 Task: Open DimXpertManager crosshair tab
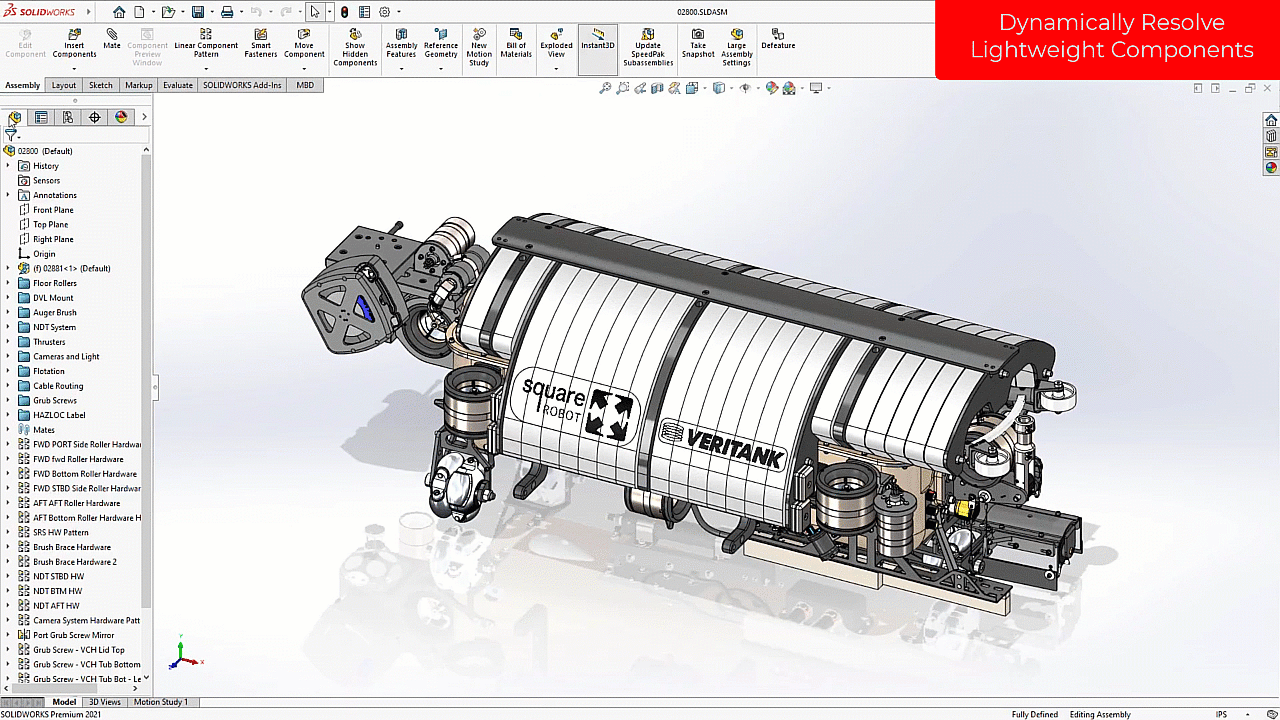(x=95, y=117)
